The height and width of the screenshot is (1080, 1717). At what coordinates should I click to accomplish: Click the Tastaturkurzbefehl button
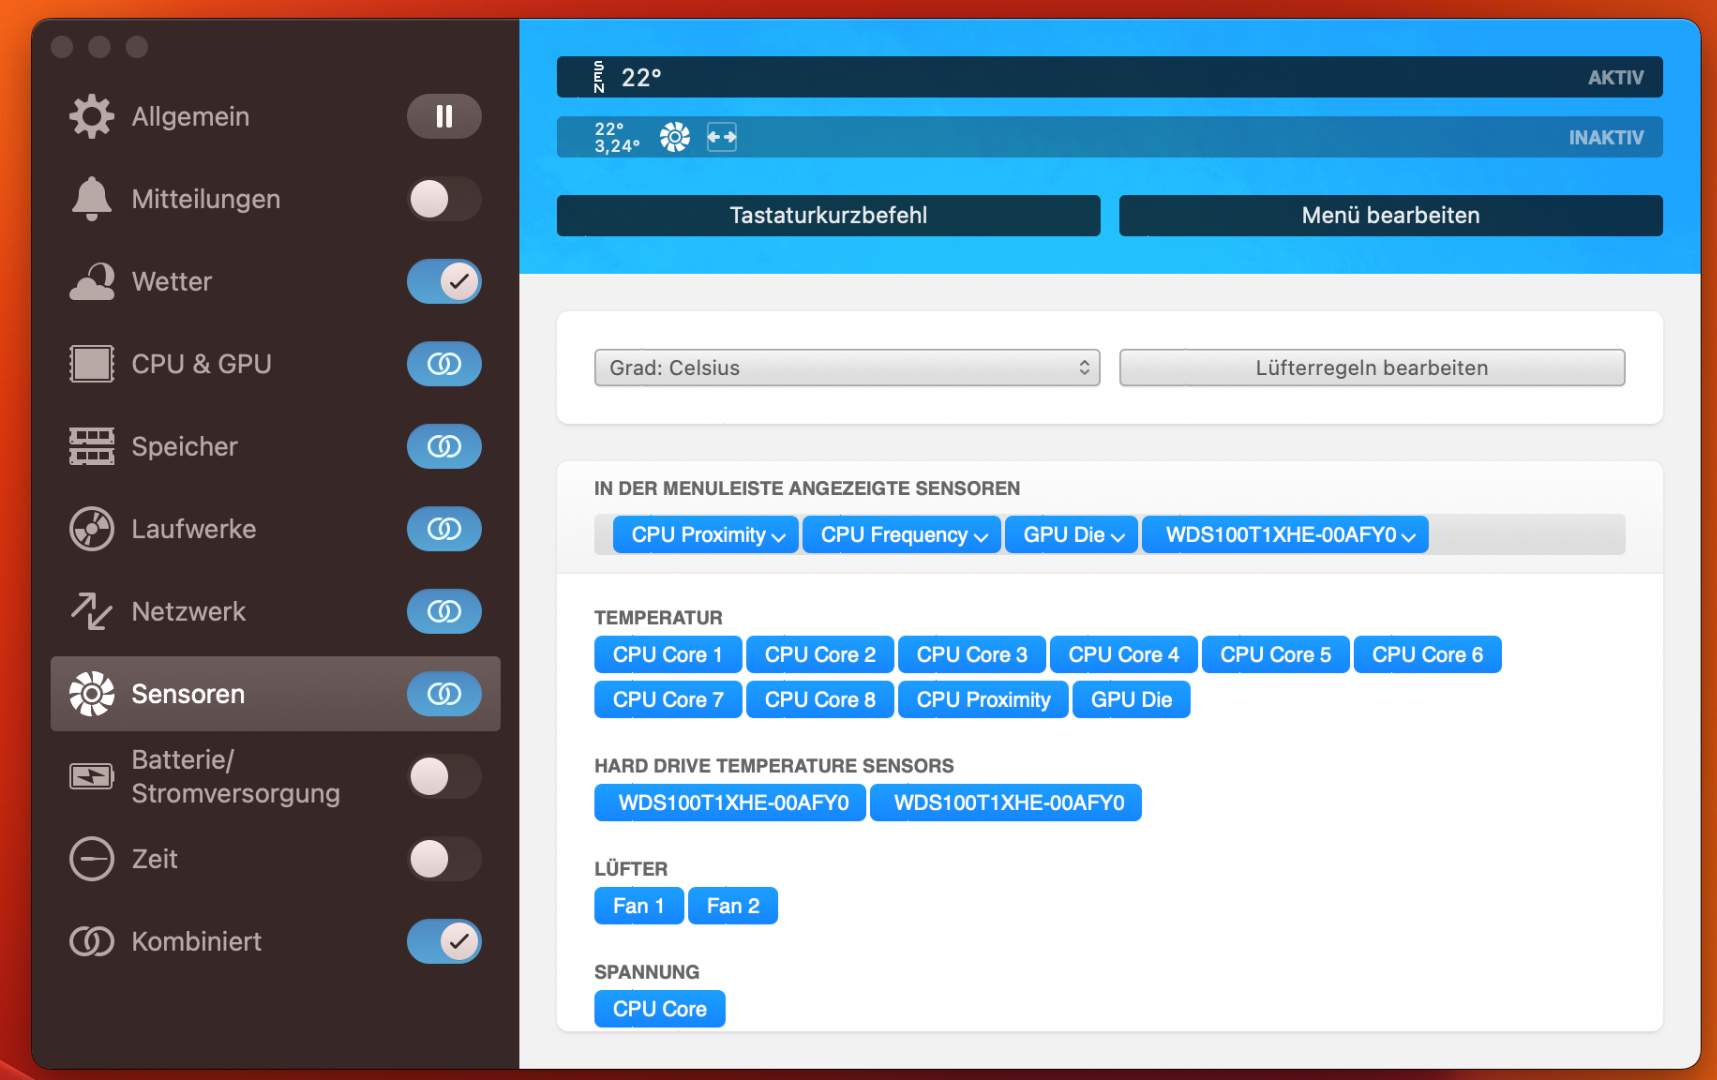(829, 215)
